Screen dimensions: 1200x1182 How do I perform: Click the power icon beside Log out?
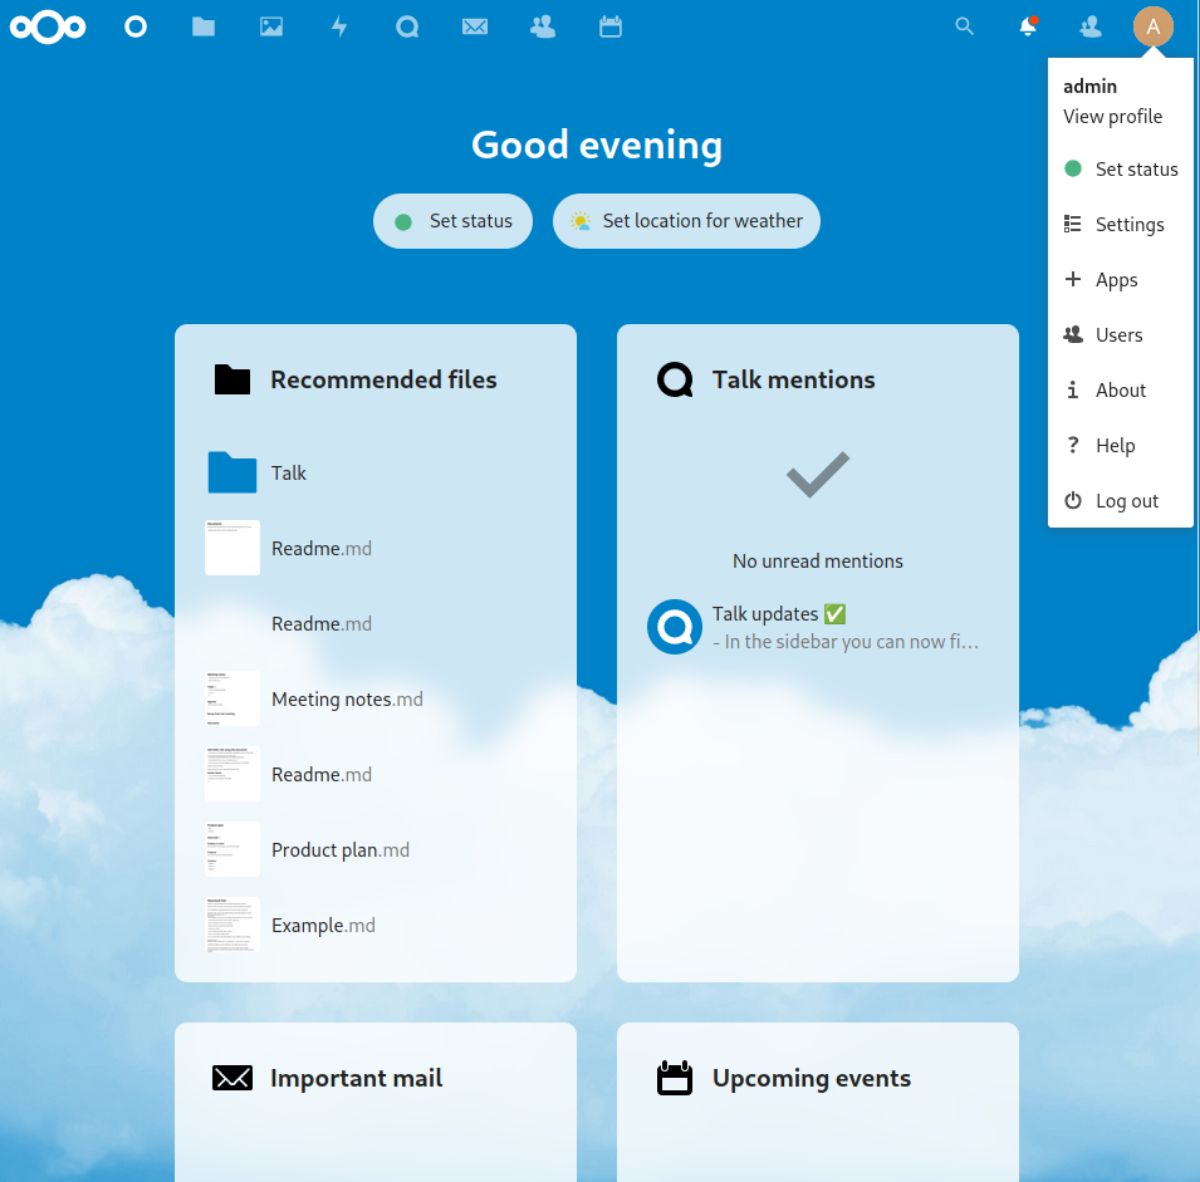(1073, 500)
